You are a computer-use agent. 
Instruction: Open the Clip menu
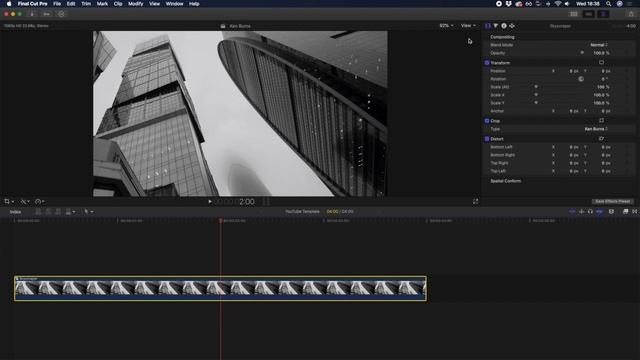click(118, 4)
